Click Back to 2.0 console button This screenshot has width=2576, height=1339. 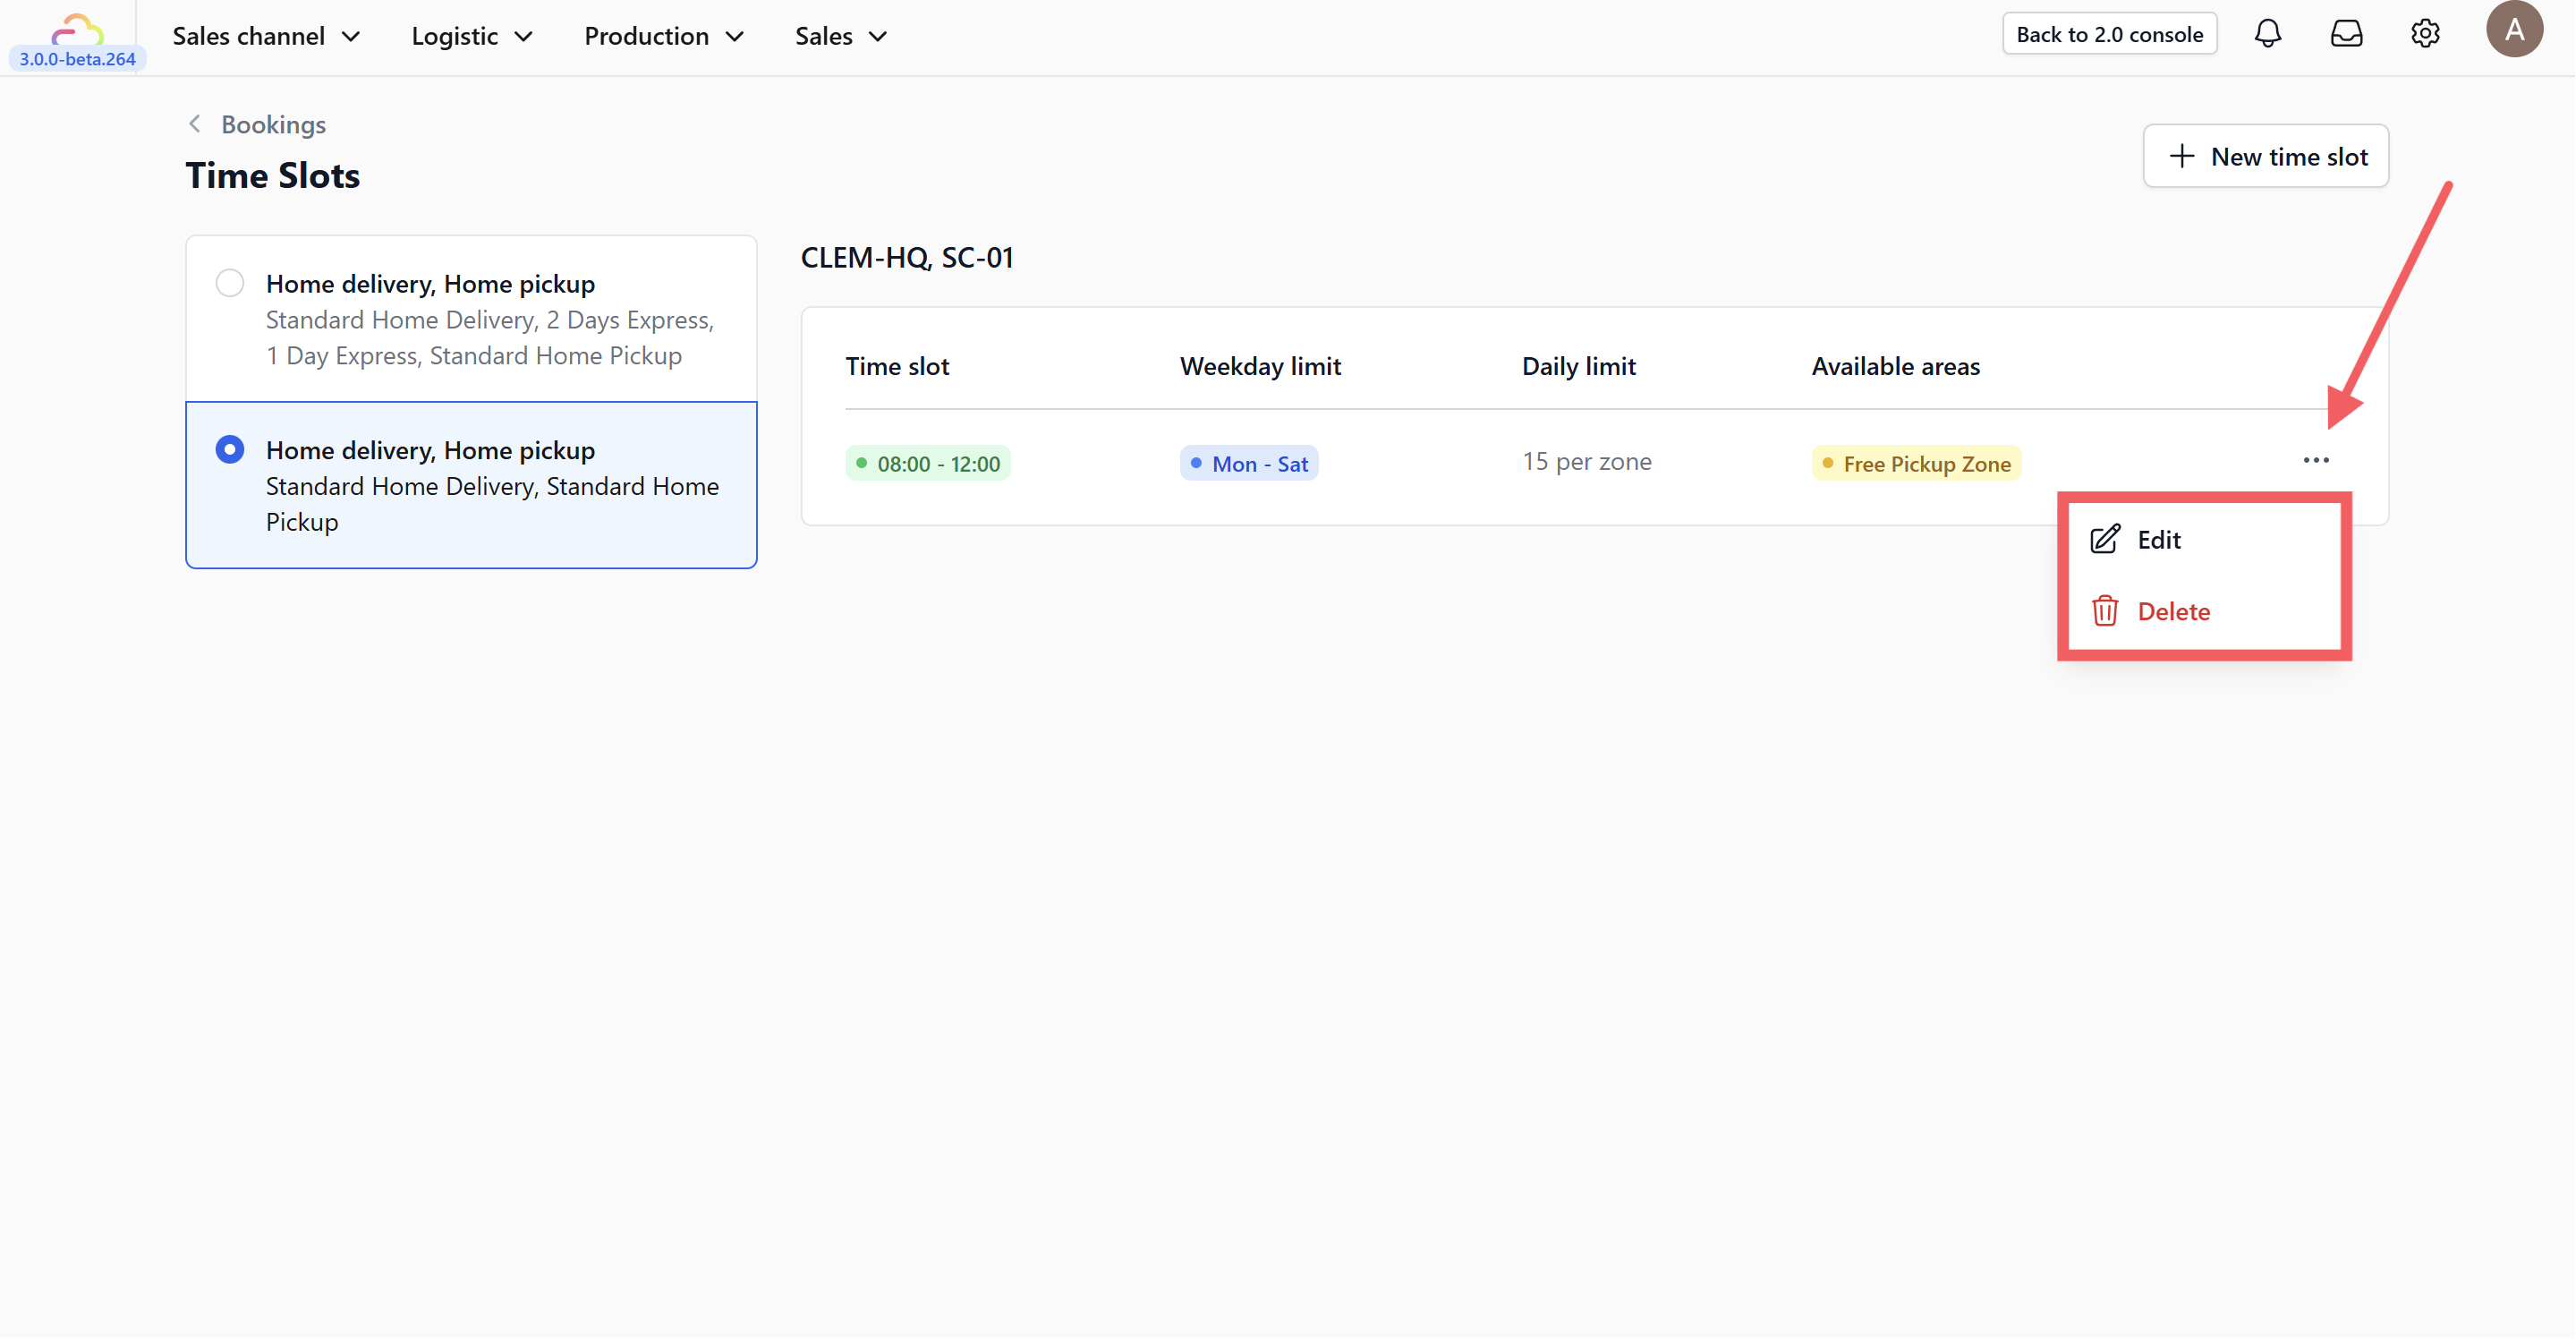[2109, 34]
